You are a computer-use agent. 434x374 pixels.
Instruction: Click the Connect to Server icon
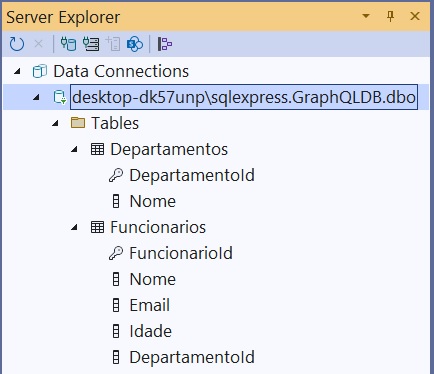(91, 44)
